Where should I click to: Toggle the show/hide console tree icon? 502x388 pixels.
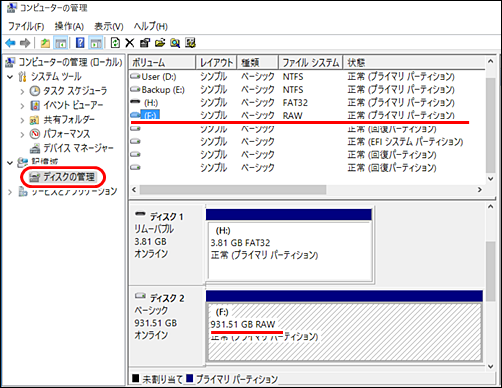61,43
